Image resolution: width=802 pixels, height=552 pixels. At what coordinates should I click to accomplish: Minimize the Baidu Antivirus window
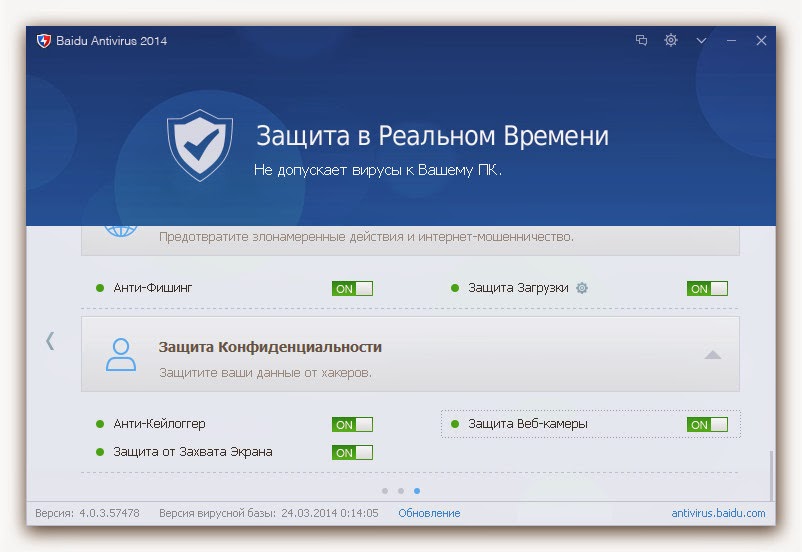point(731,40)
